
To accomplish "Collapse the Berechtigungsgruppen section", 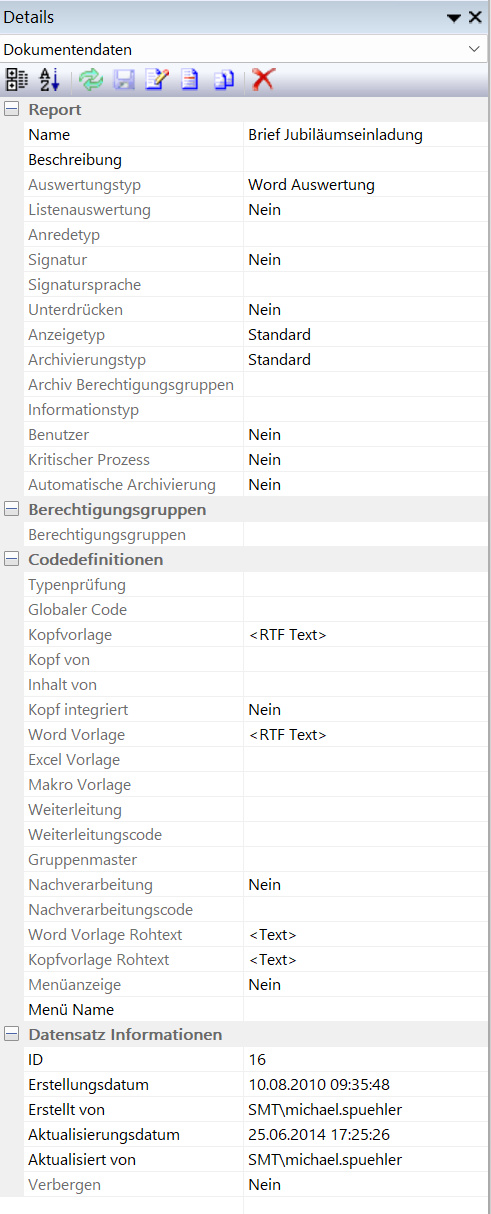I will (x=12, y=509).
